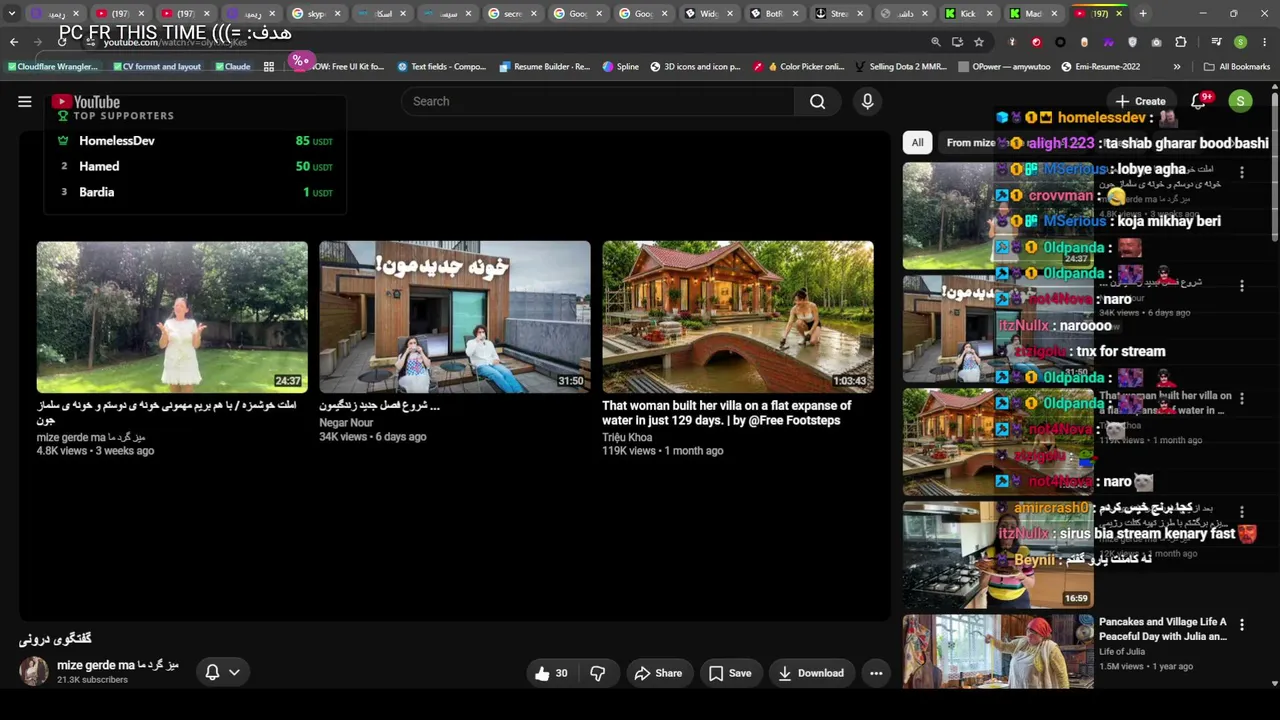Open options menu for 31:50 sidebar video
The height and width of the screenshot is (720, 1280).
pos(1242,285)
